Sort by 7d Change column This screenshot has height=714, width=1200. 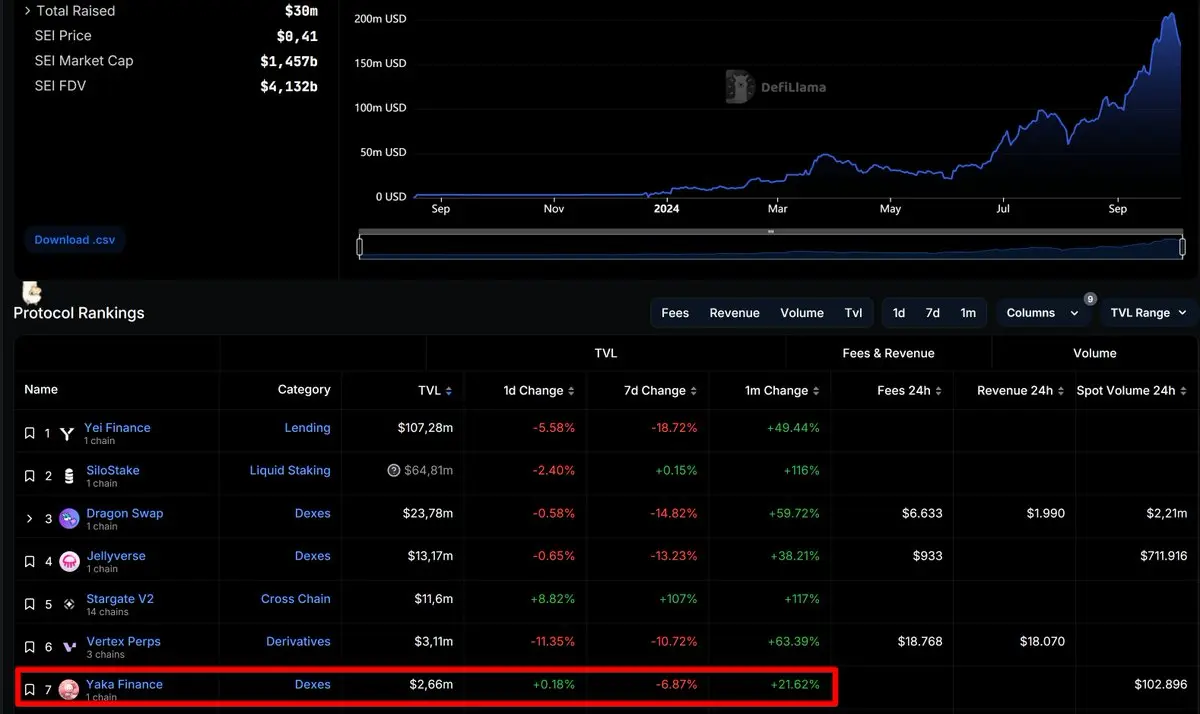694,391
